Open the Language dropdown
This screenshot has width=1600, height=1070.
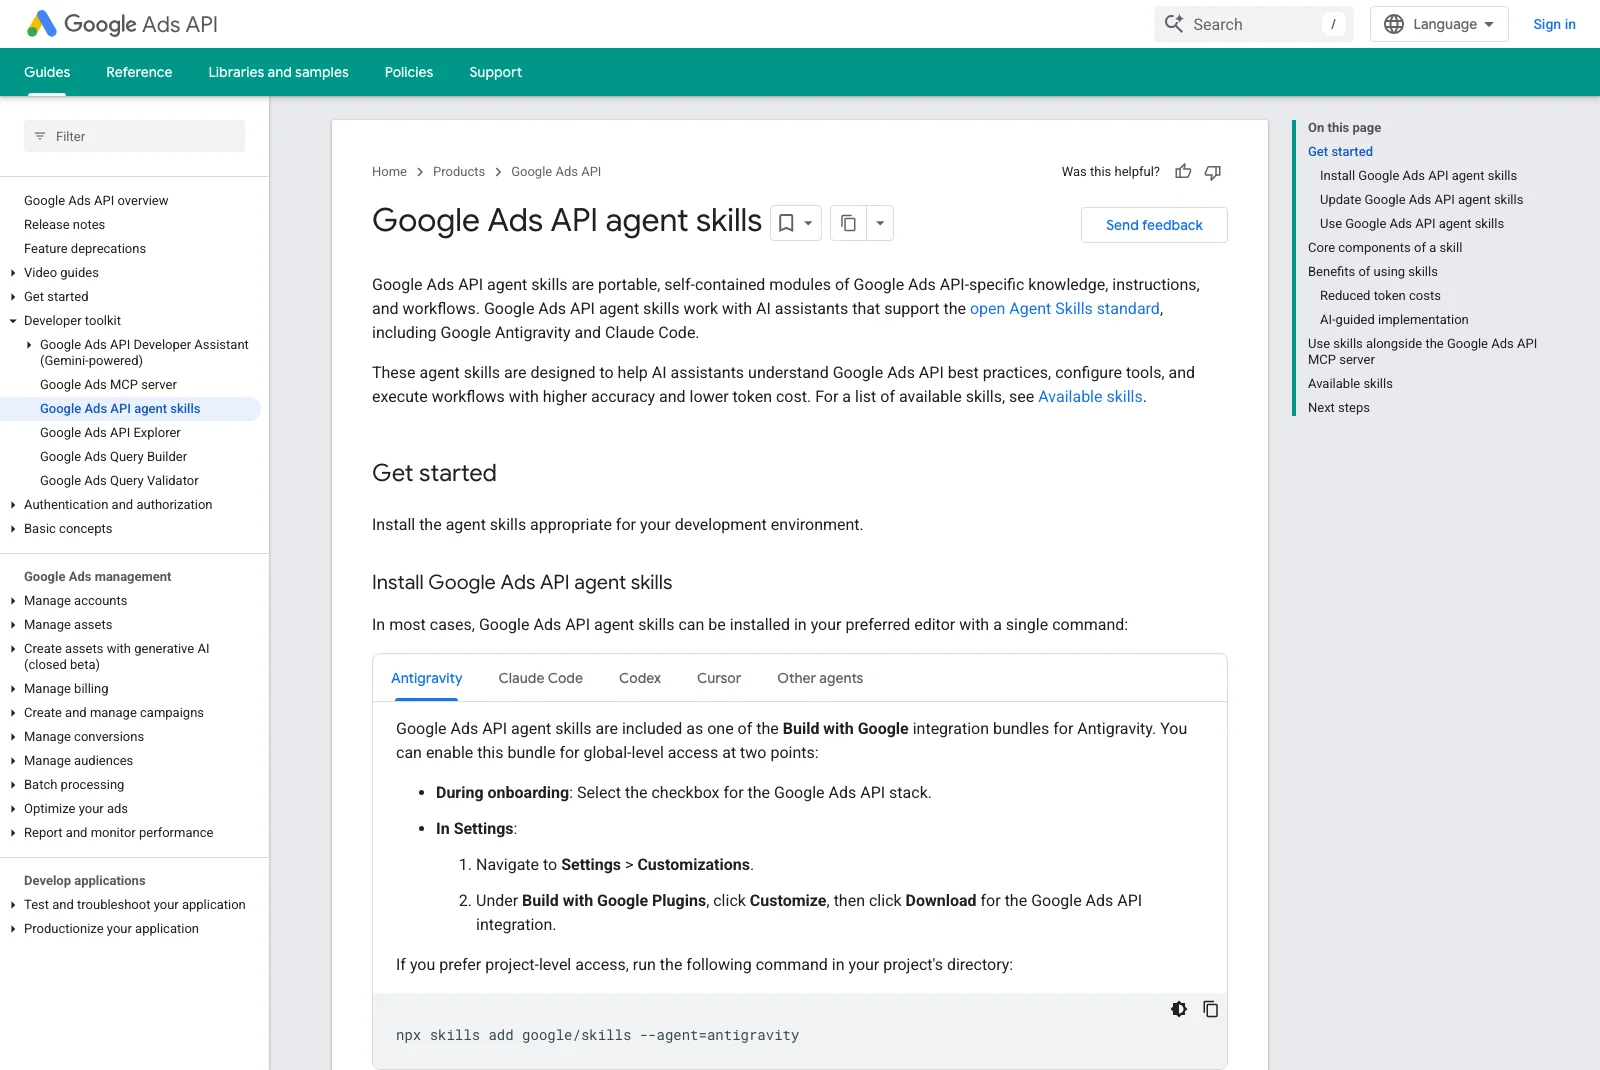pos(1439,24)
